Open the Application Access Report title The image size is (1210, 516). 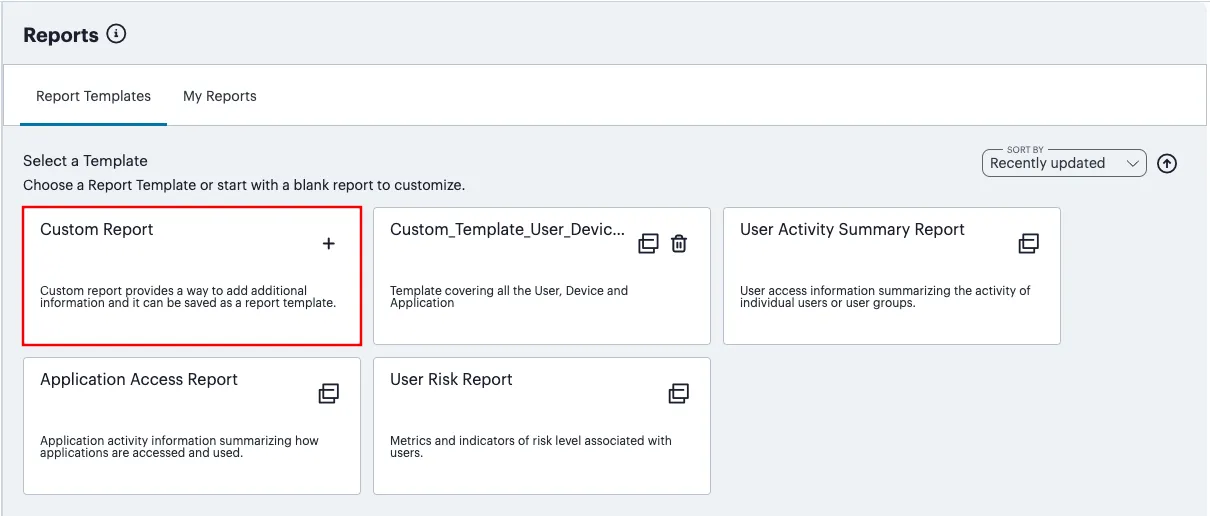tap(139, 379)
